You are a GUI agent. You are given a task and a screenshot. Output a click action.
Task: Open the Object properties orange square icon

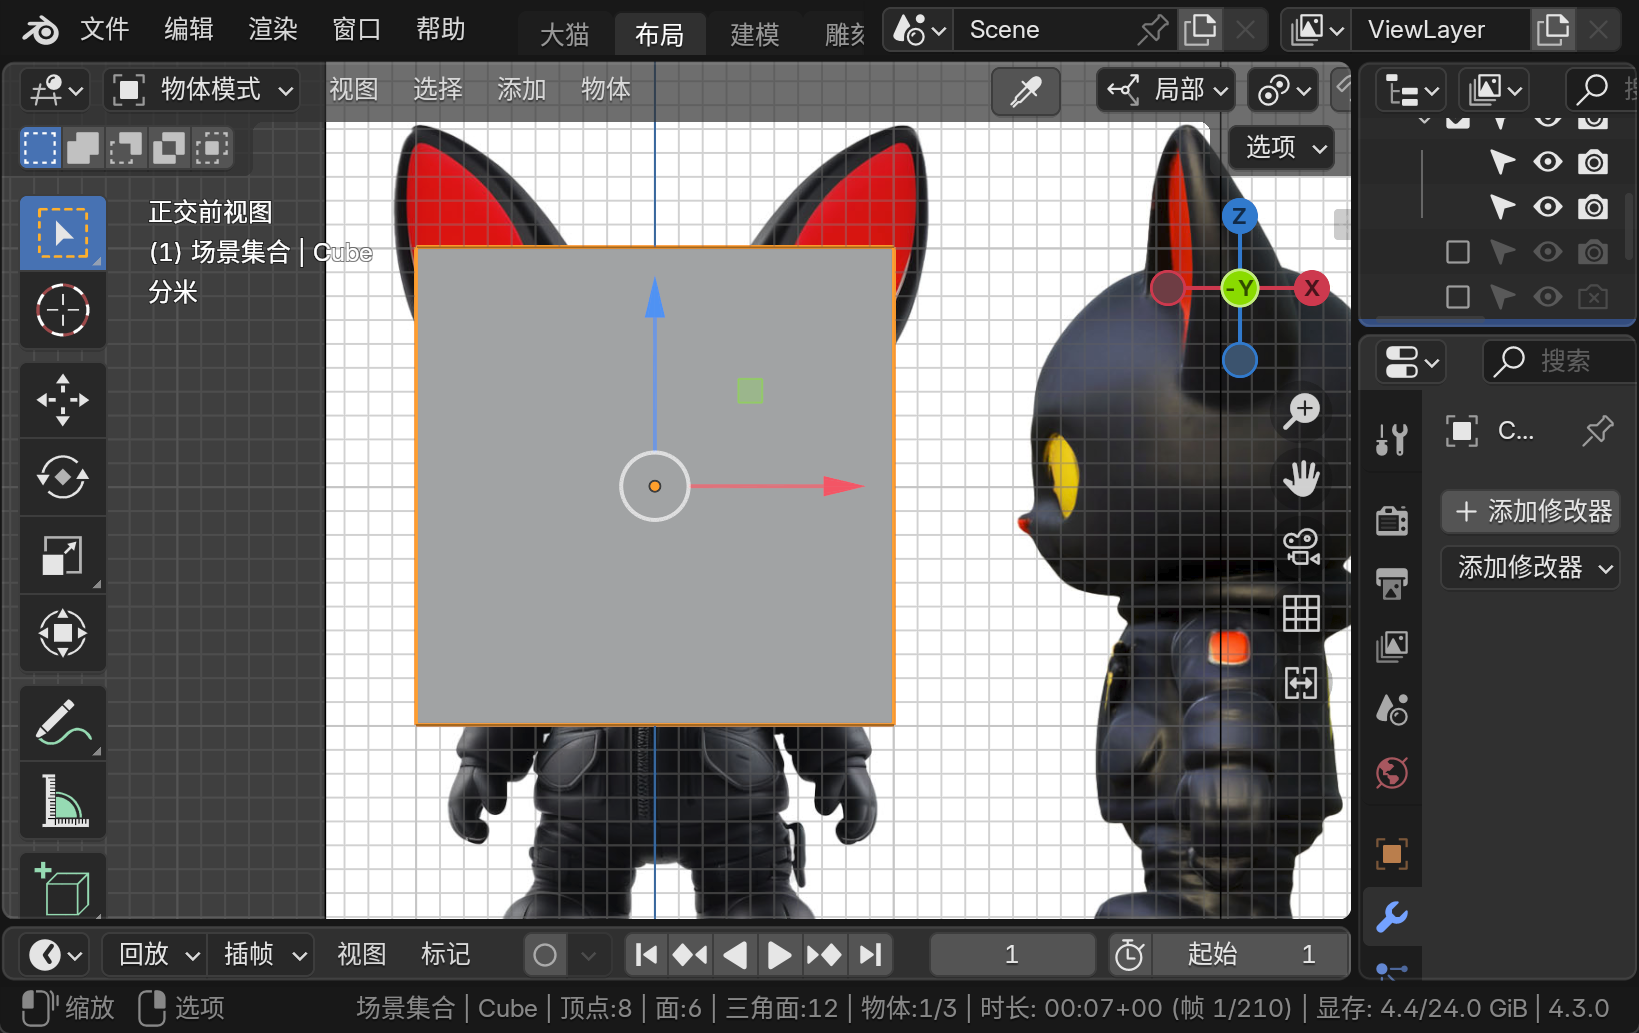click(1392, 854)
